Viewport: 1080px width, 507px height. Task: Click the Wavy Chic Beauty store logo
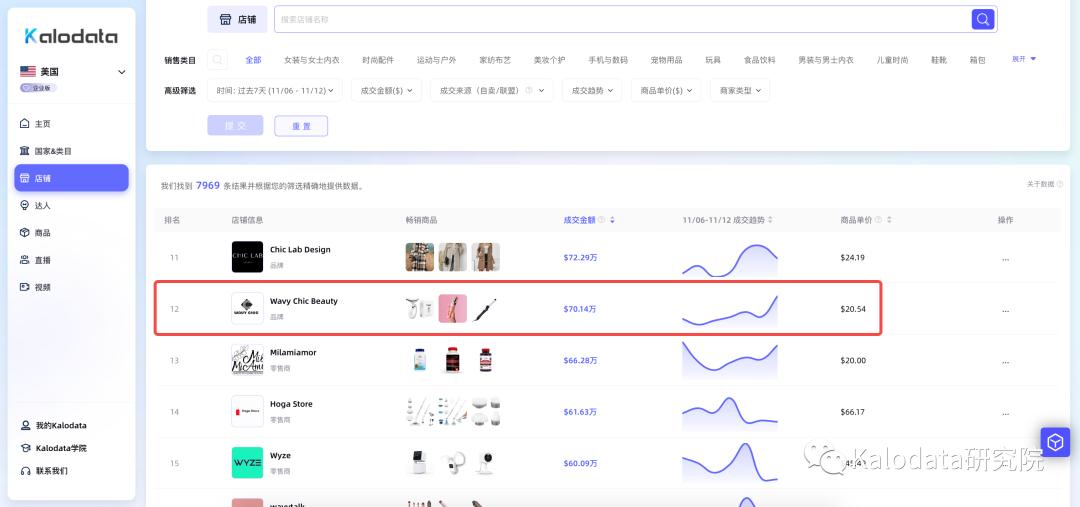[247, 309]
